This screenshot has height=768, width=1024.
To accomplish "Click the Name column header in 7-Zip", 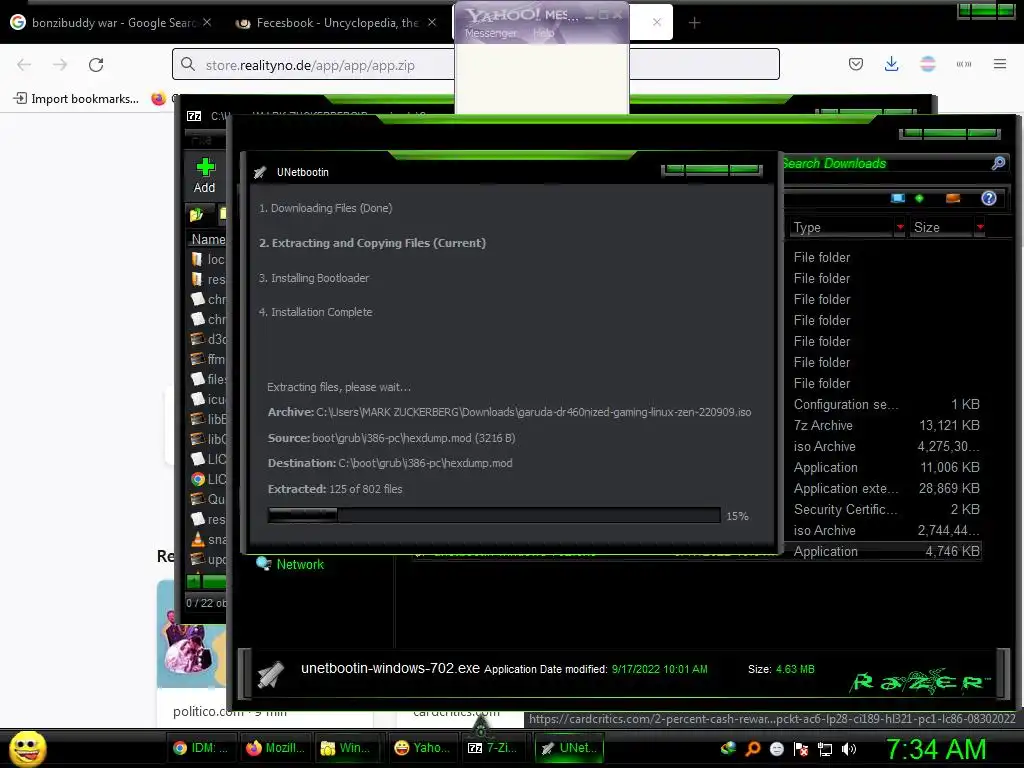I will [x=208, y=240].
